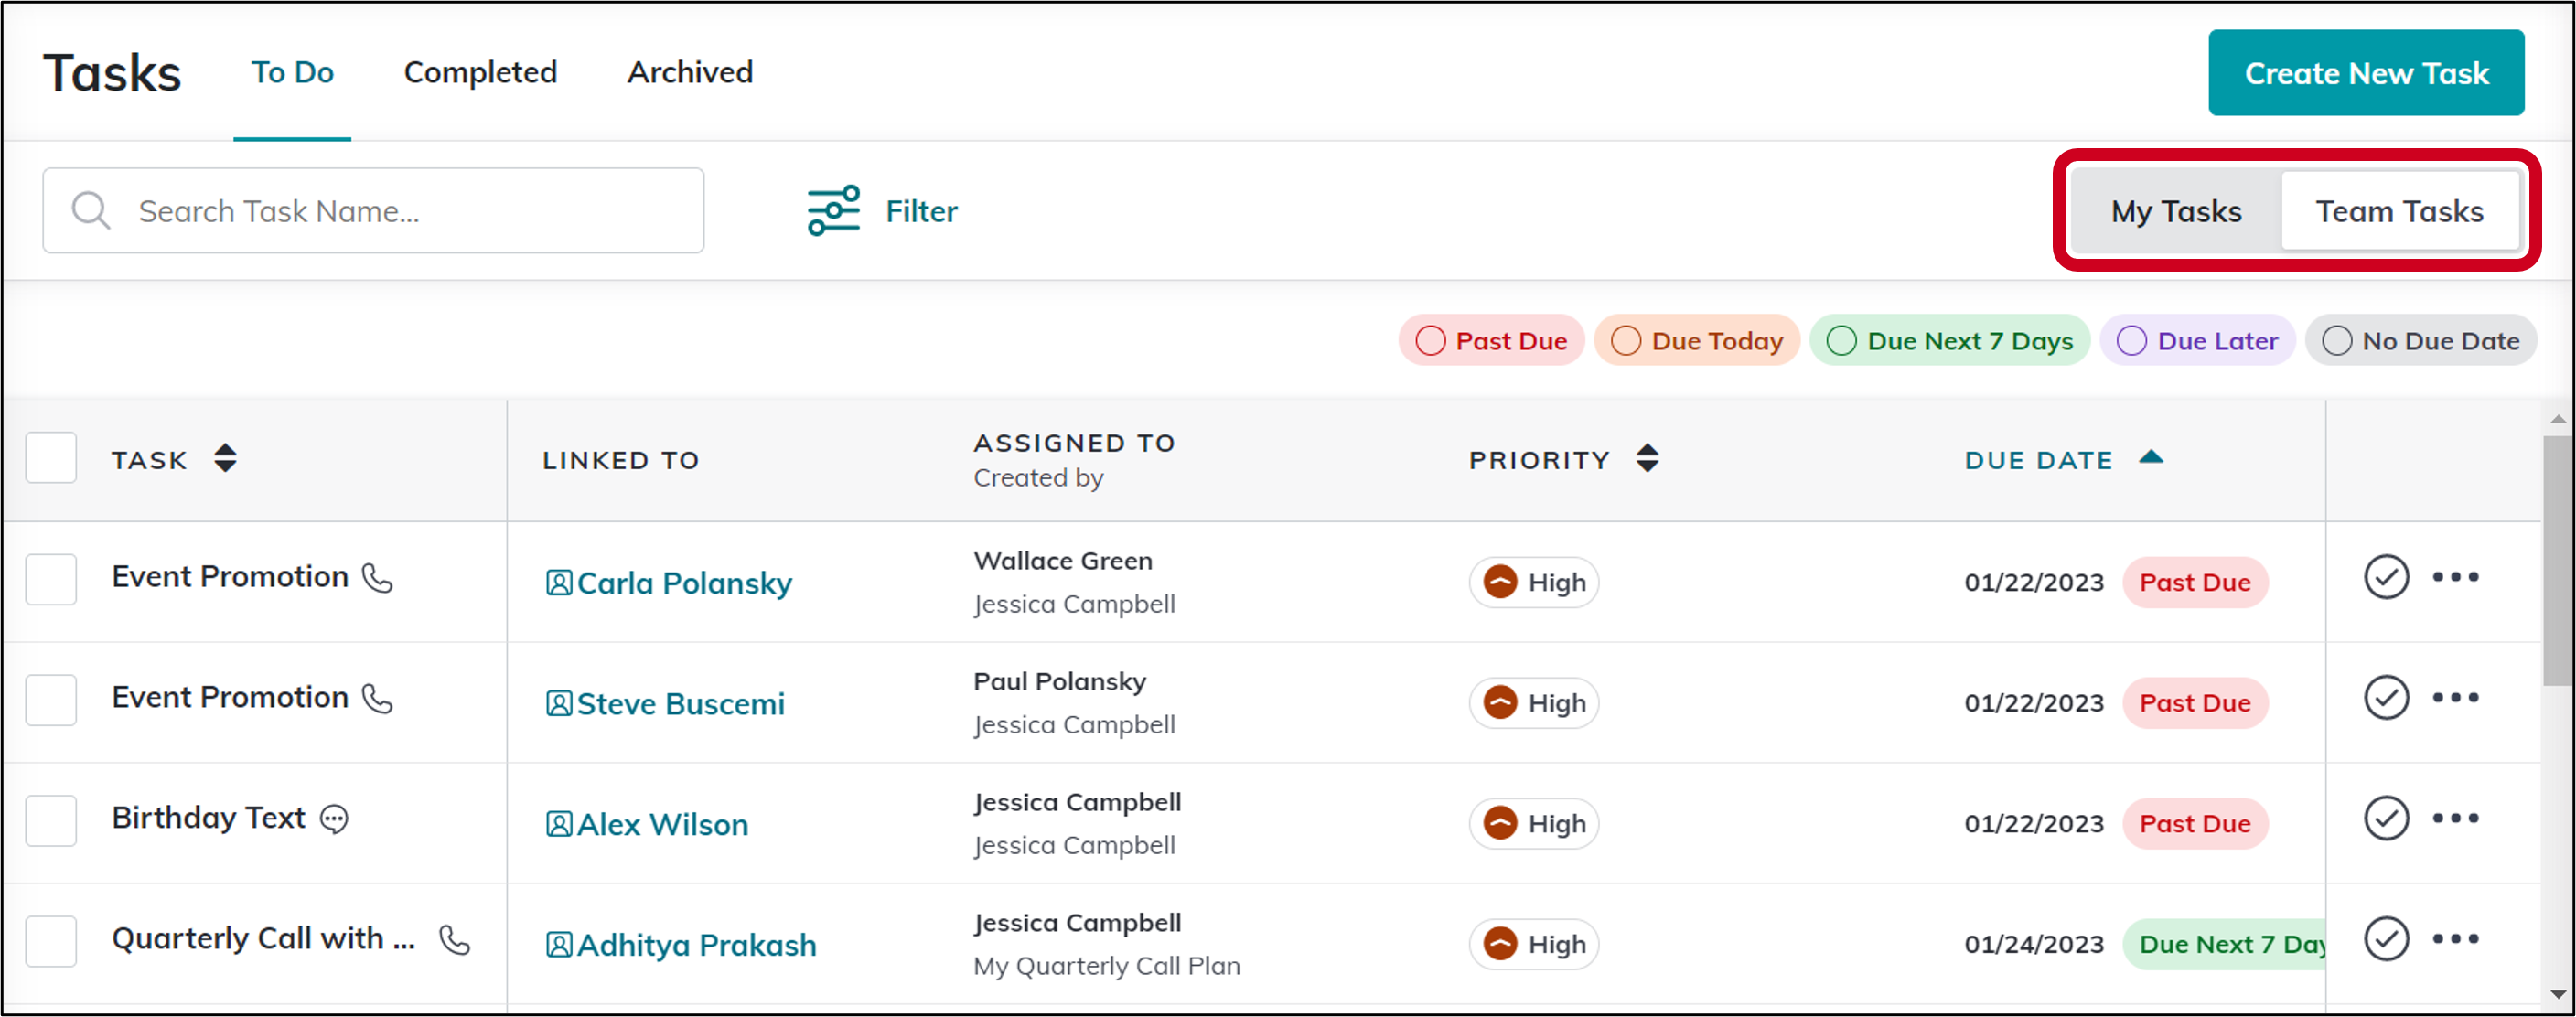Open the chat bubble icon beside Birthday Text
The width and height of the screenshot is (2576, 1017).
tap(333, 819)
